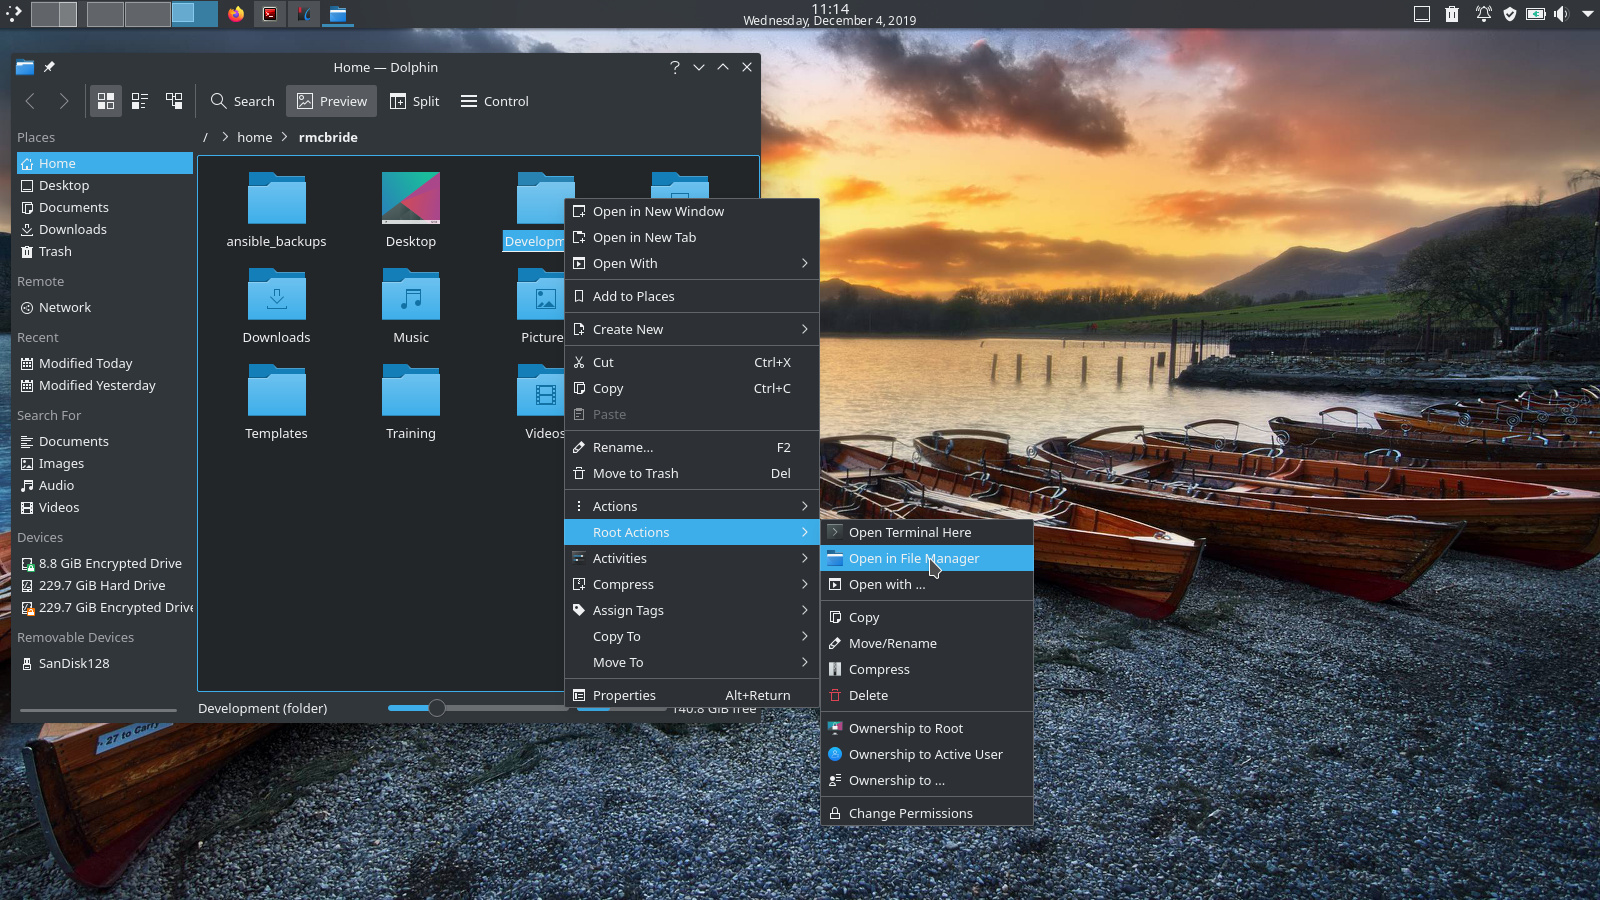This screenshot has width=1600, height=900.
Task: Choose Change Permissions
Action: 927,813
